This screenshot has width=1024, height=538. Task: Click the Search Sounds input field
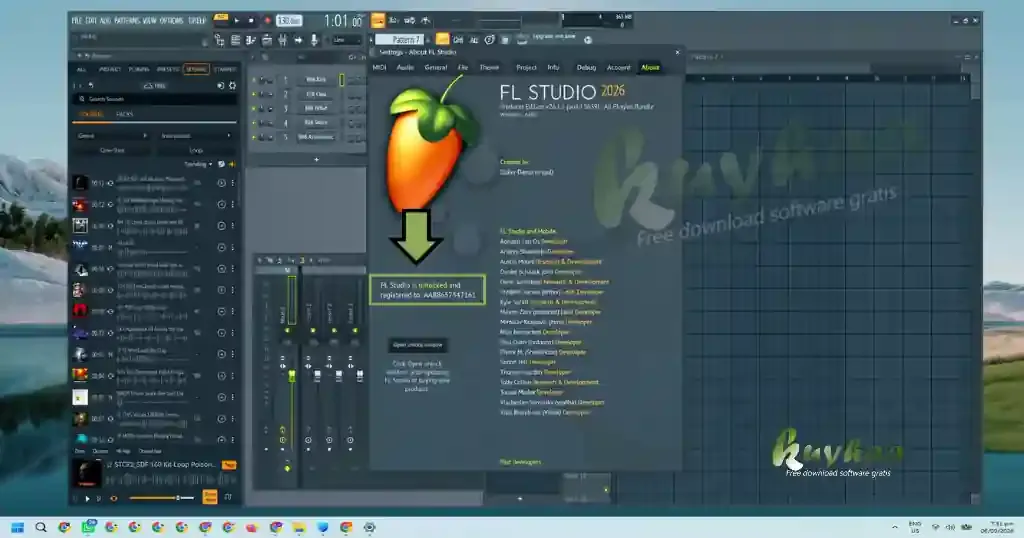(x=155, y=99)
